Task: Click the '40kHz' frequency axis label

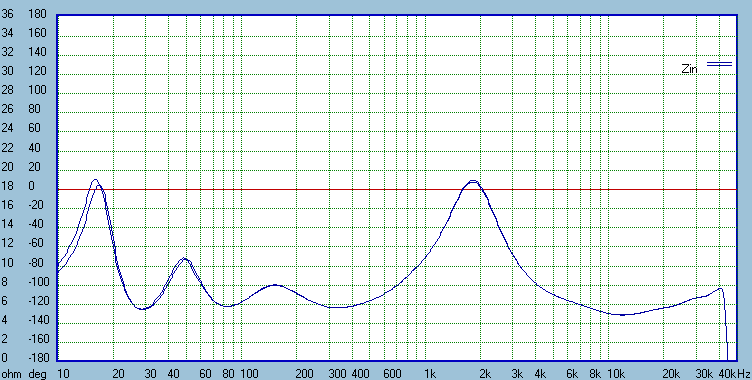Action: tap(734, 374)
